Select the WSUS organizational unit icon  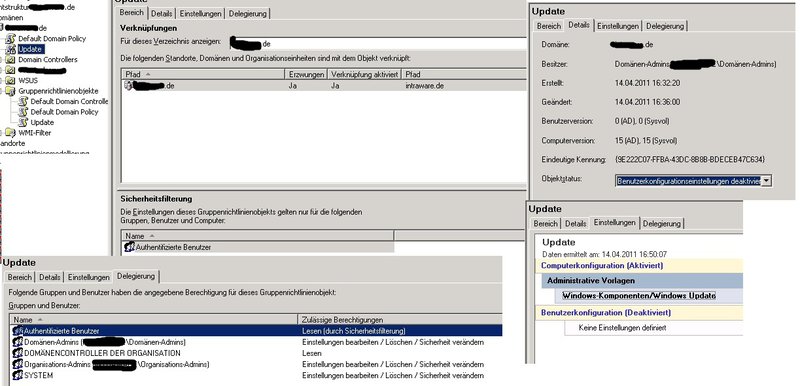point(10,81)
